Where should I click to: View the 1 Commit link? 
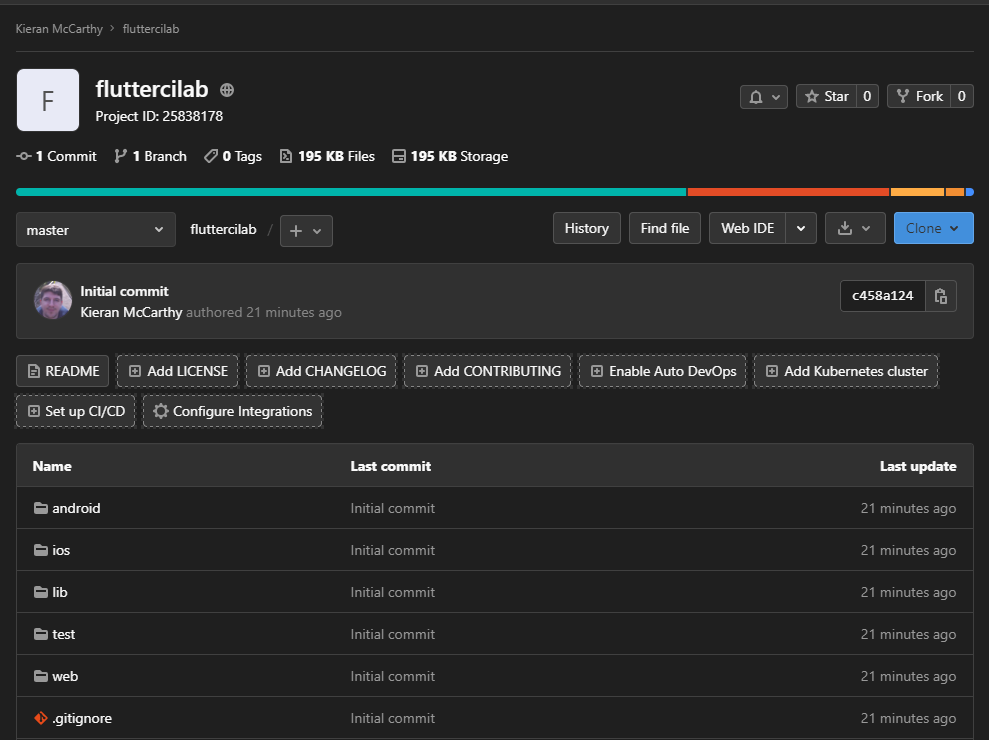coord(57,156)
